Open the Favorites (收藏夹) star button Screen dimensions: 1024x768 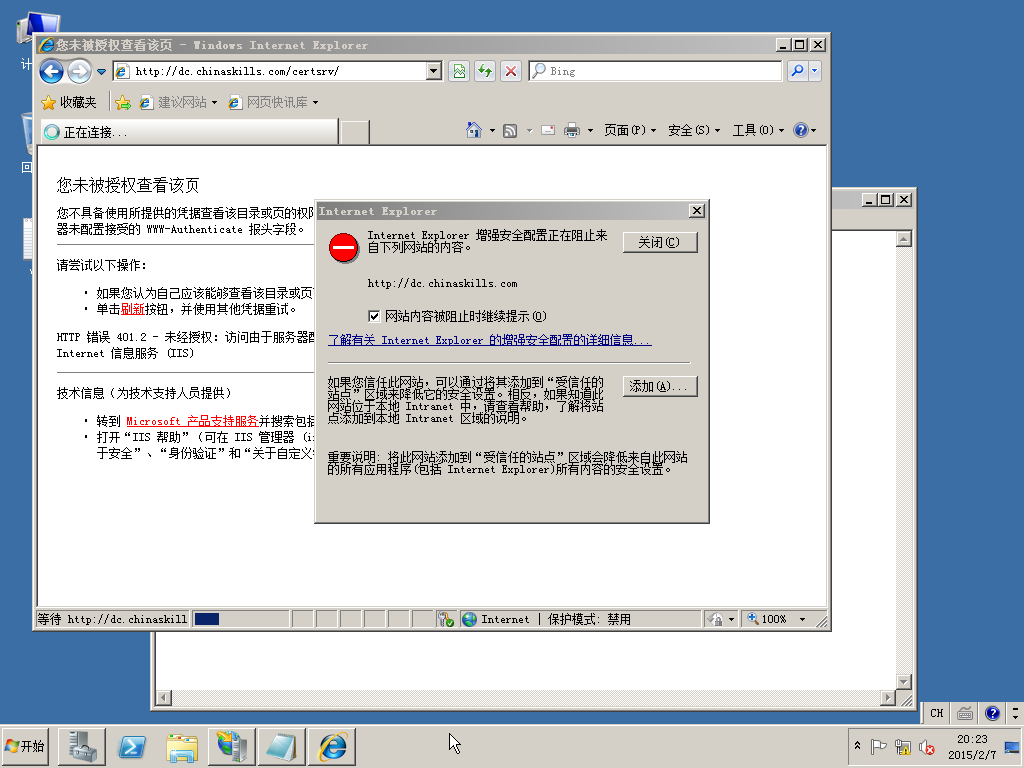pos(69,103)
